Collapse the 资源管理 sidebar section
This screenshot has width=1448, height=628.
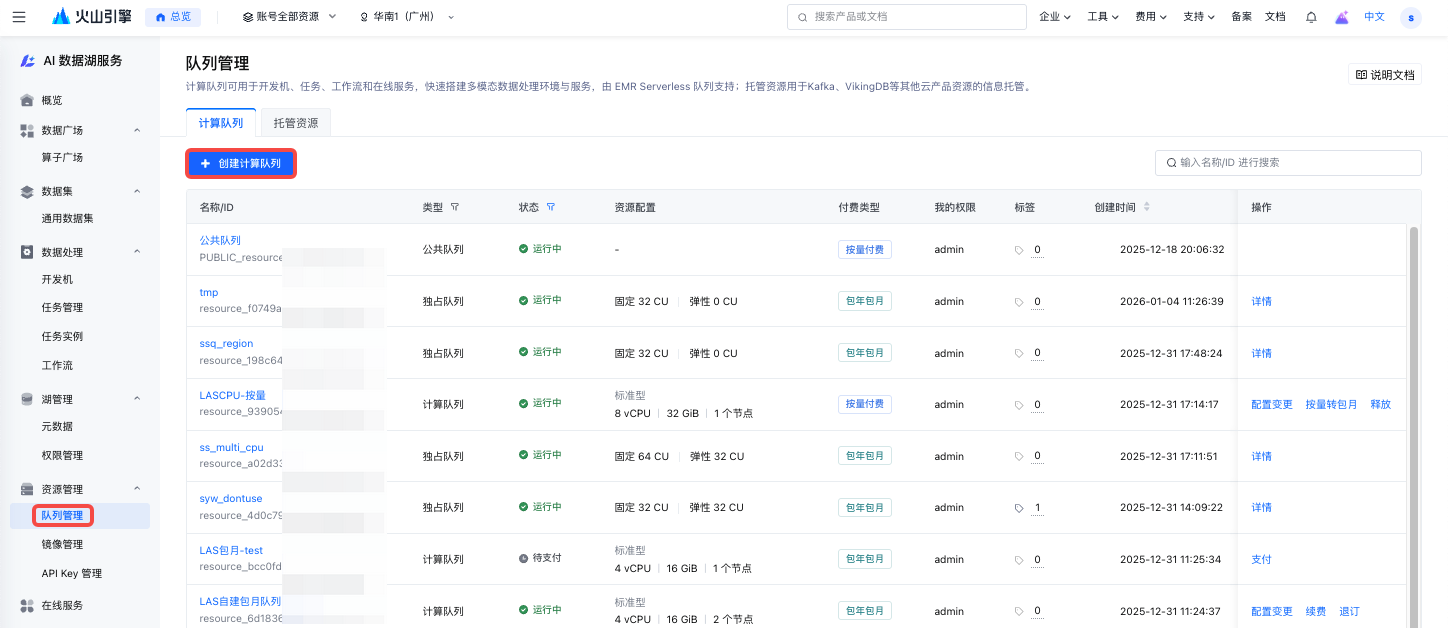(x=137, y=489)
